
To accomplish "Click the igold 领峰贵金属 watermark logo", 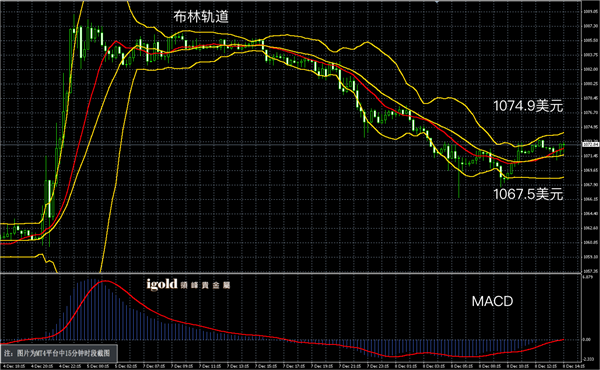I will [x=188, y=284].
